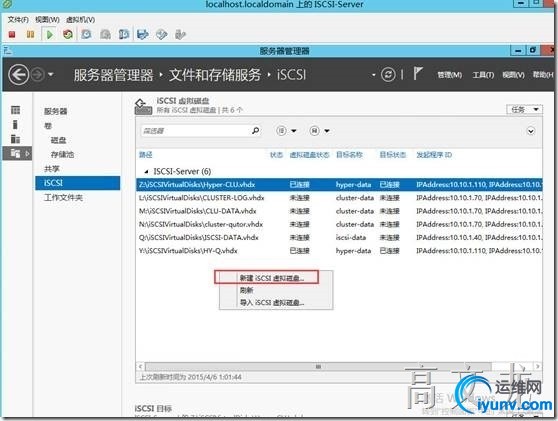Click the red stop VM toolbar icon
The width and height of the screenshot is (558, 421).
point(12,35)
